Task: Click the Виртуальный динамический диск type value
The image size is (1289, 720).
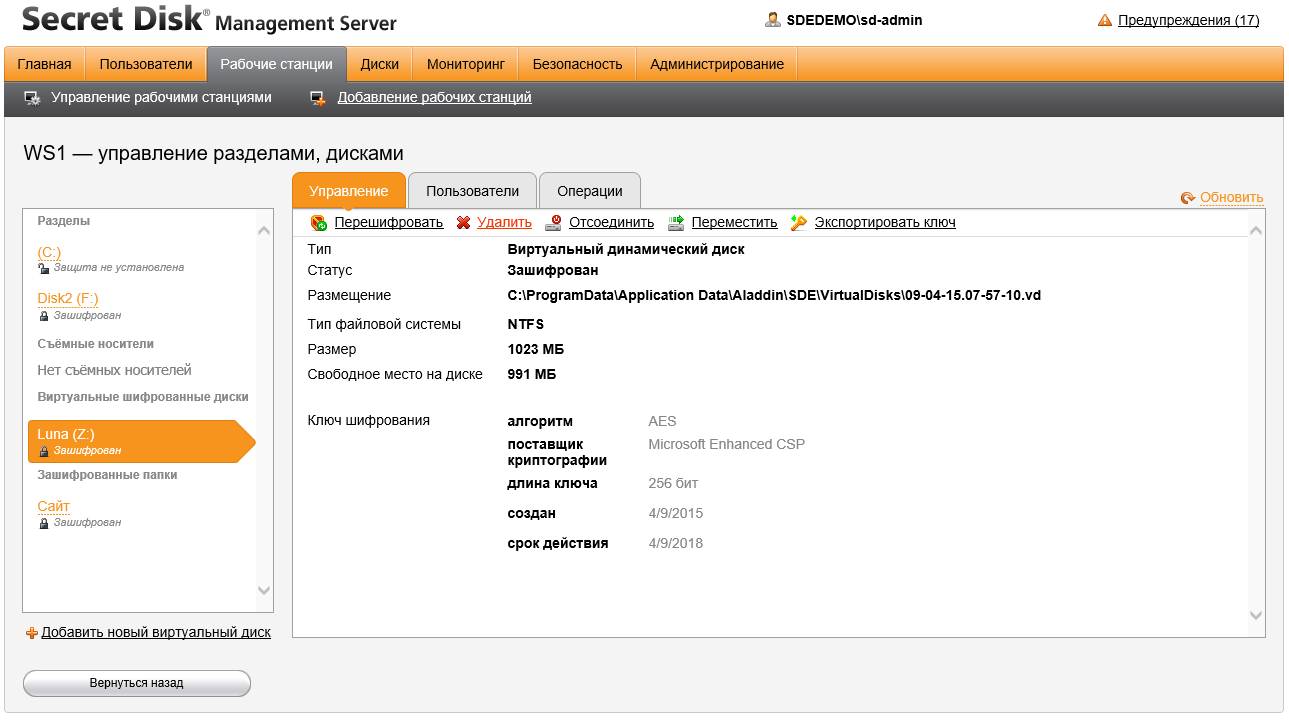Action: pyautogui.click(x=626, y=249)
